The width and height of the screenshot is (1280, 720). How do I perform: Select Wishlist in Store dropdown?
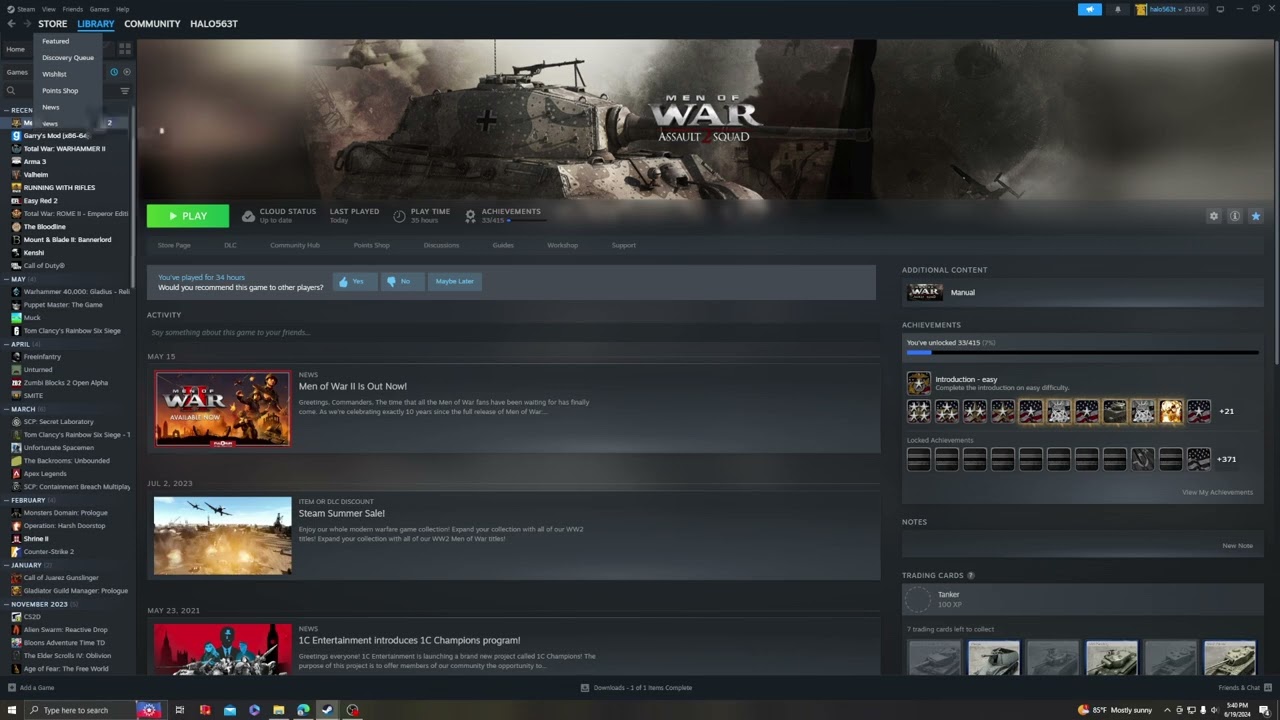(54, 74)
